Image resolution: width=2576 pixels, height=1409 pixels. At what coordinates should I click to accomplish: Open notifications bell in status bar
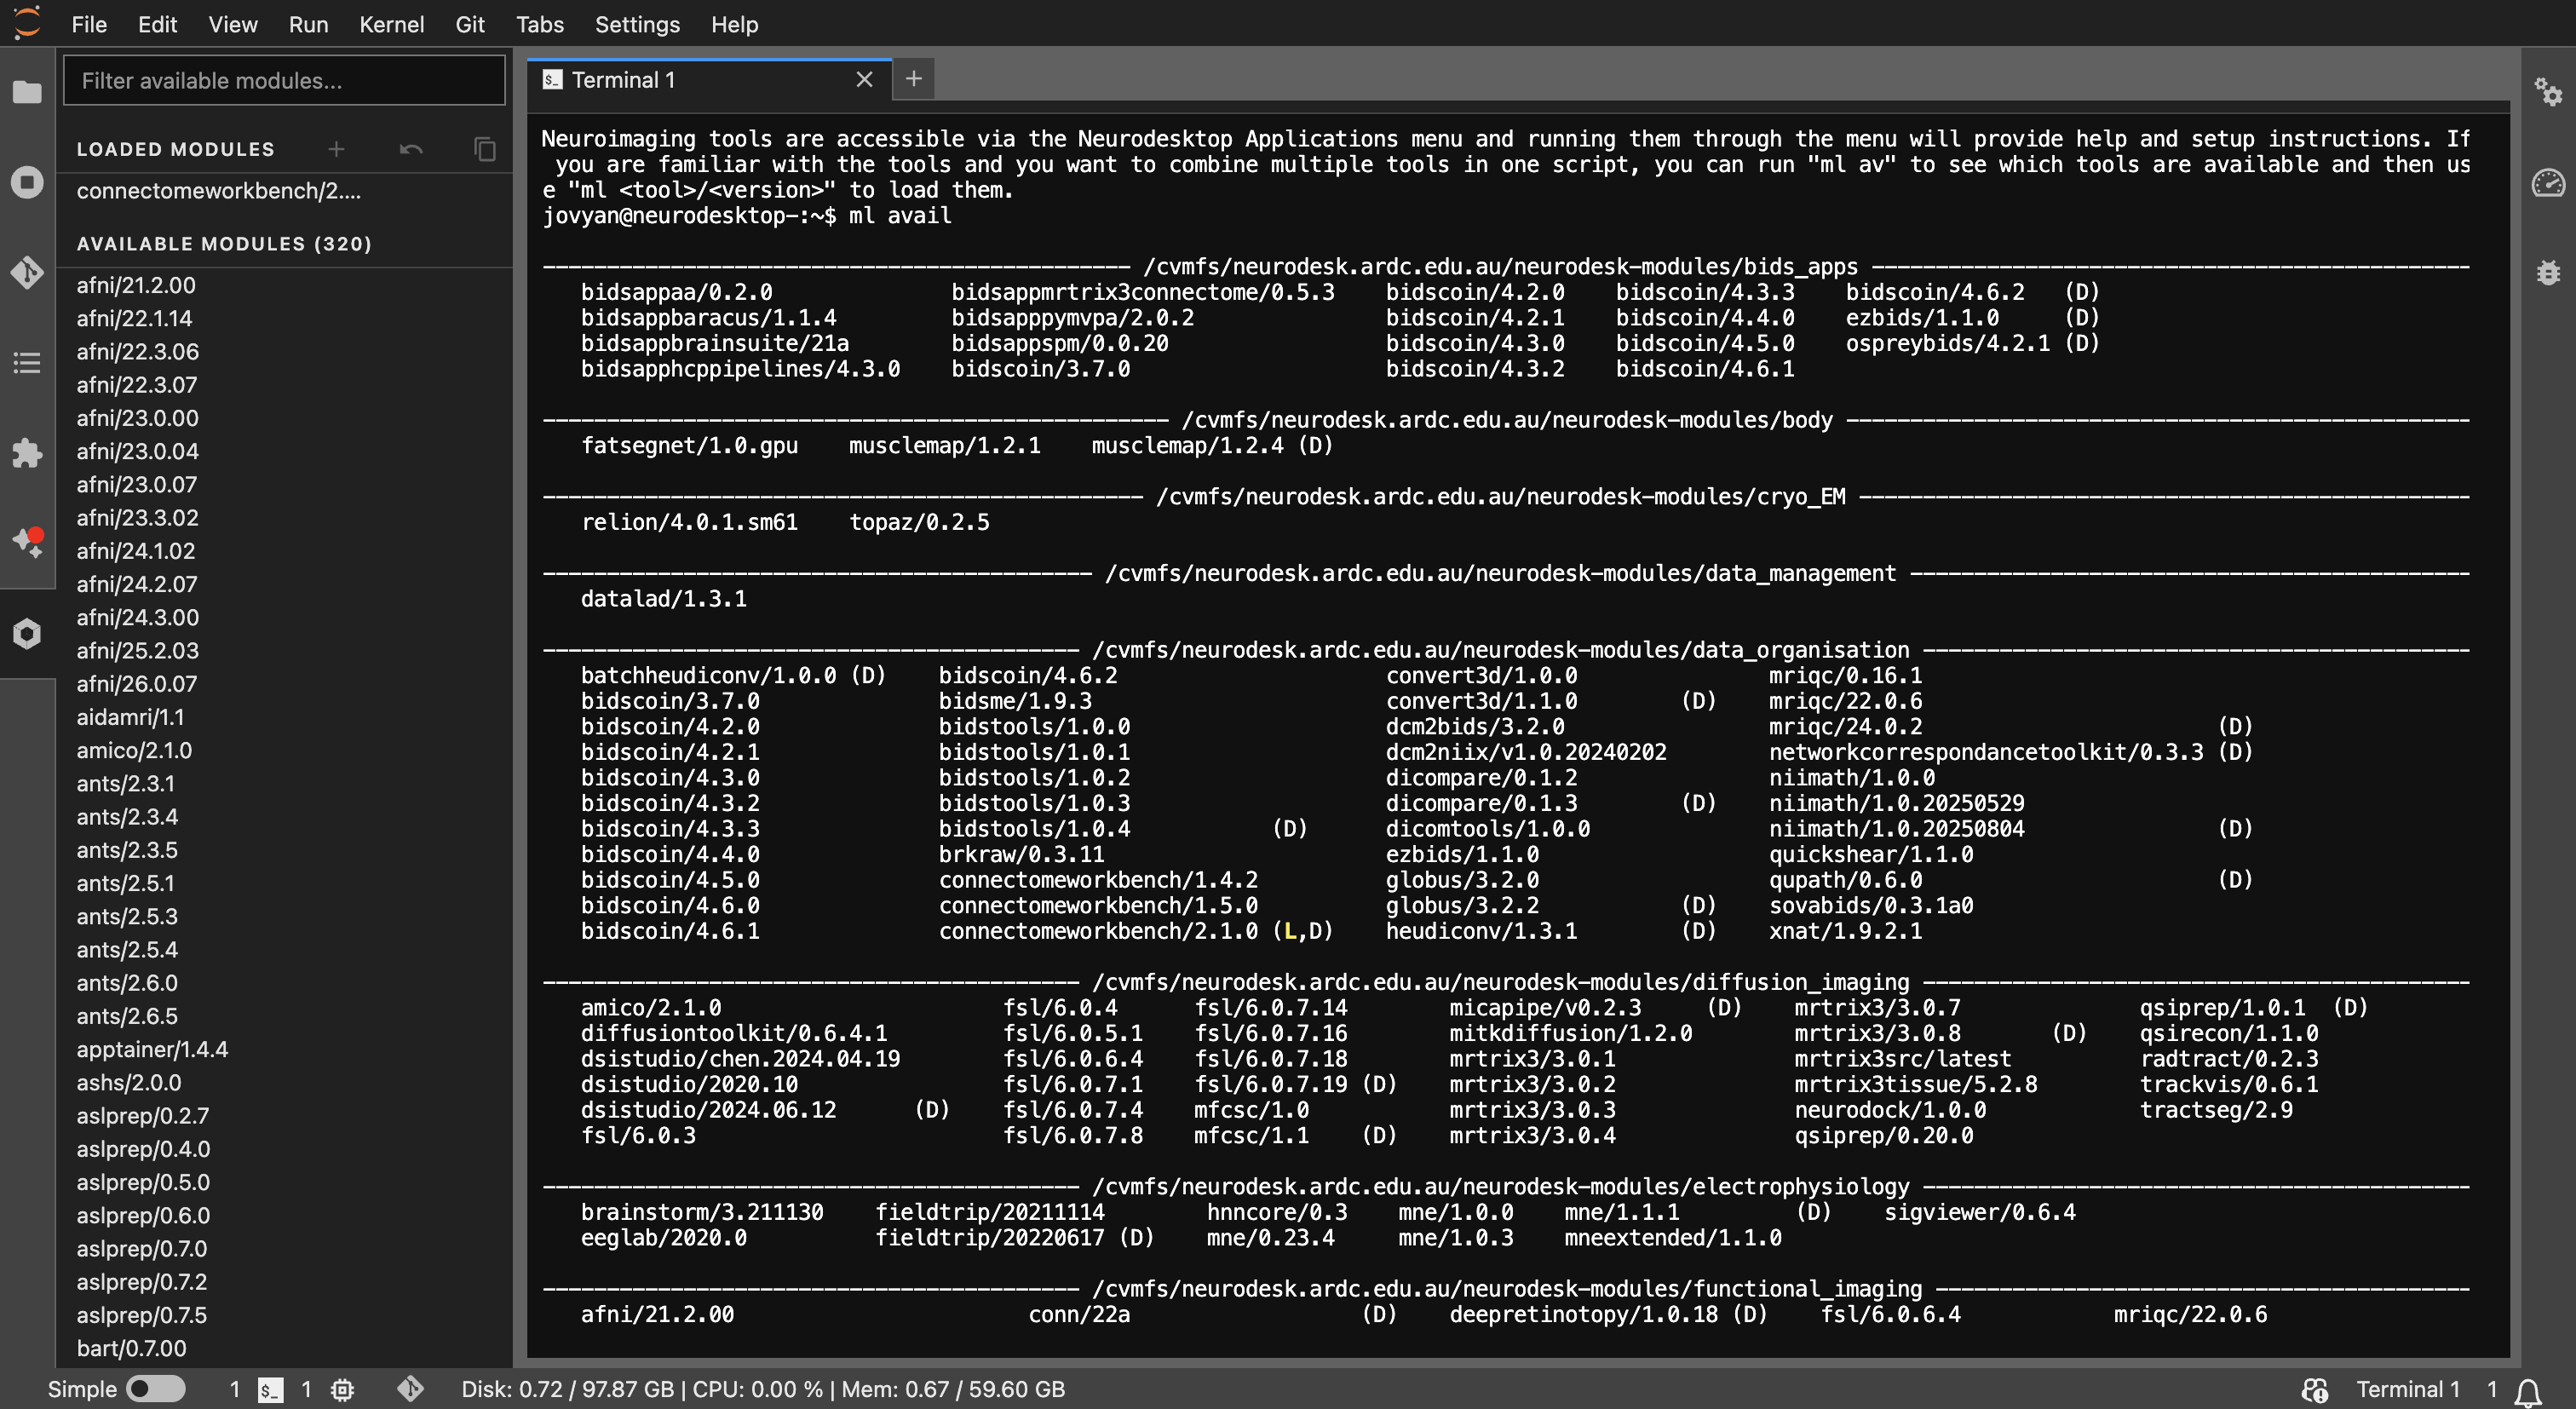(2529, 1390)
